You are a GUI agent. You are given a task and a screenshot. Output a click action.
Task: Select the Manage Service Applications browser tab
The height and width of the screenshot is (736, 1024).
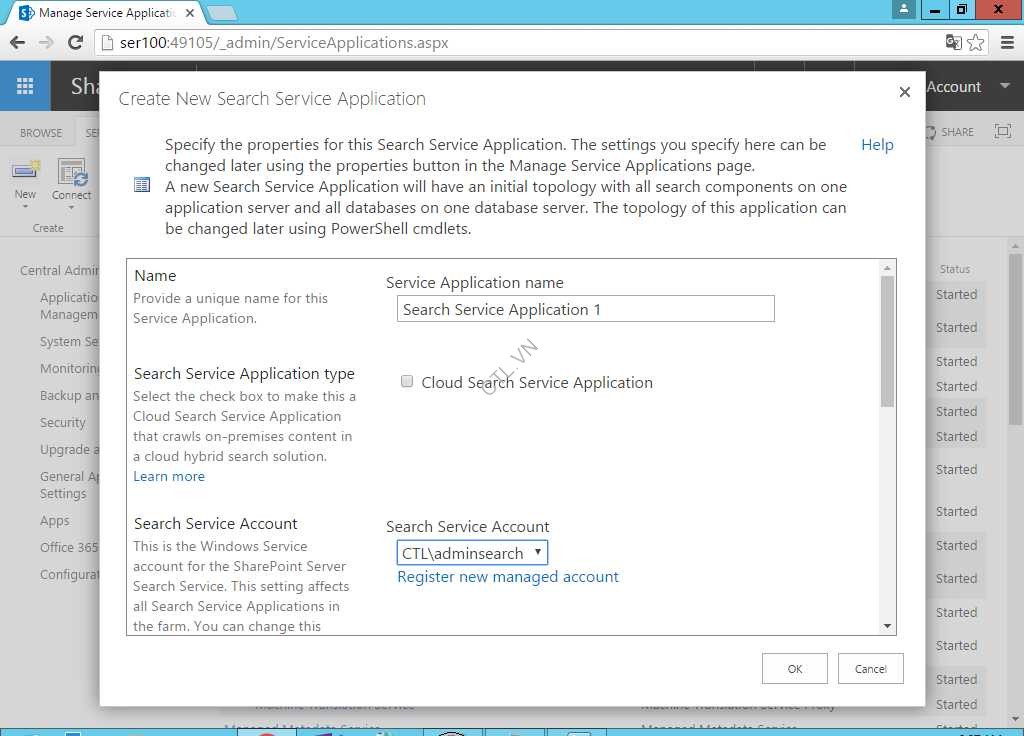click(100, 13)
